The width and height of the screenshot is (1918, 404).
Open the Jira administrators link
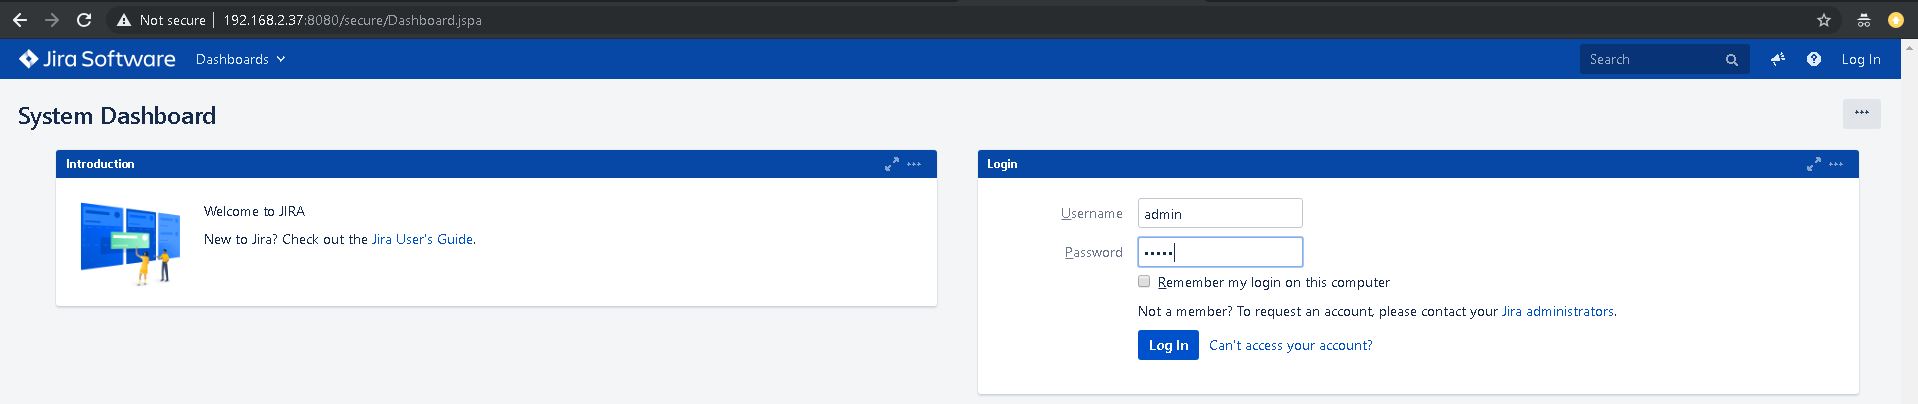click(1557, 311)
